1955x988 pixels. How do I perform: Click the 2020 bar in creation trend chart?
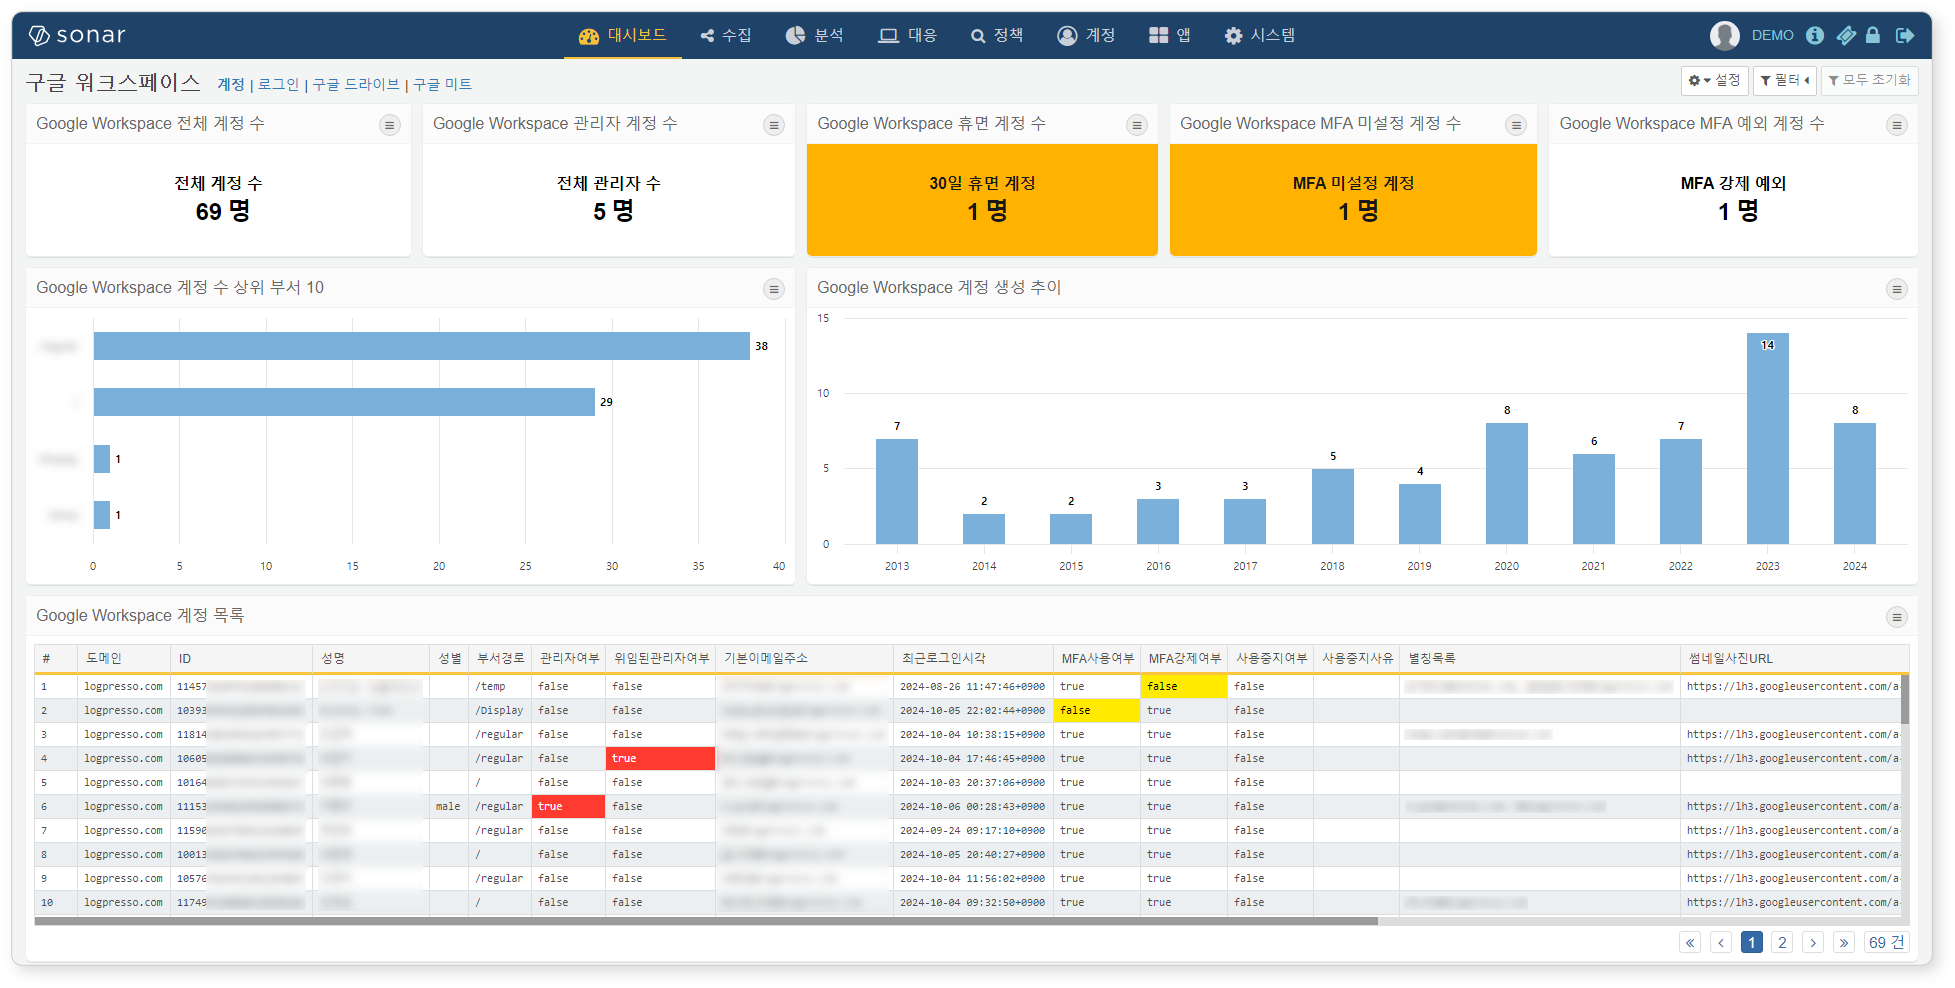1506,483
